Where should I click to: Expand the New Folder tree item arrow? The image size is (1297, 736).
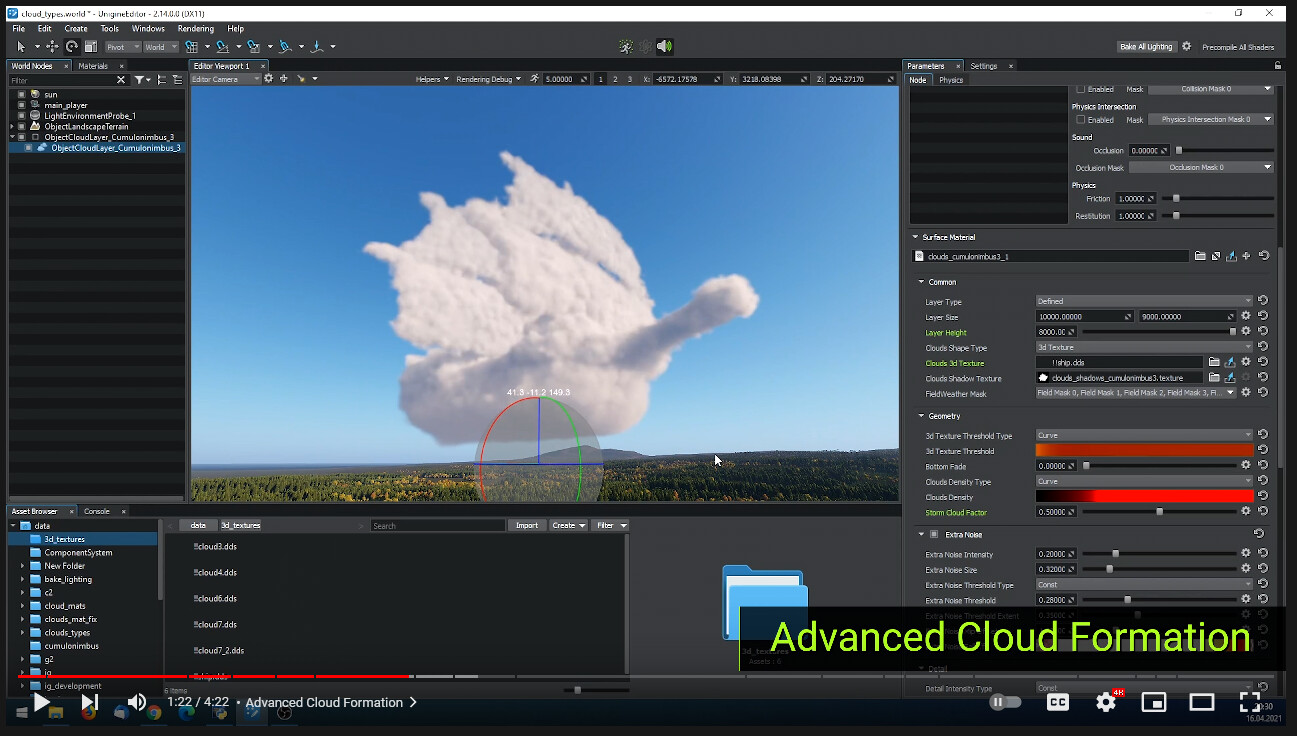pyautogui.click(x=22, y=566)
